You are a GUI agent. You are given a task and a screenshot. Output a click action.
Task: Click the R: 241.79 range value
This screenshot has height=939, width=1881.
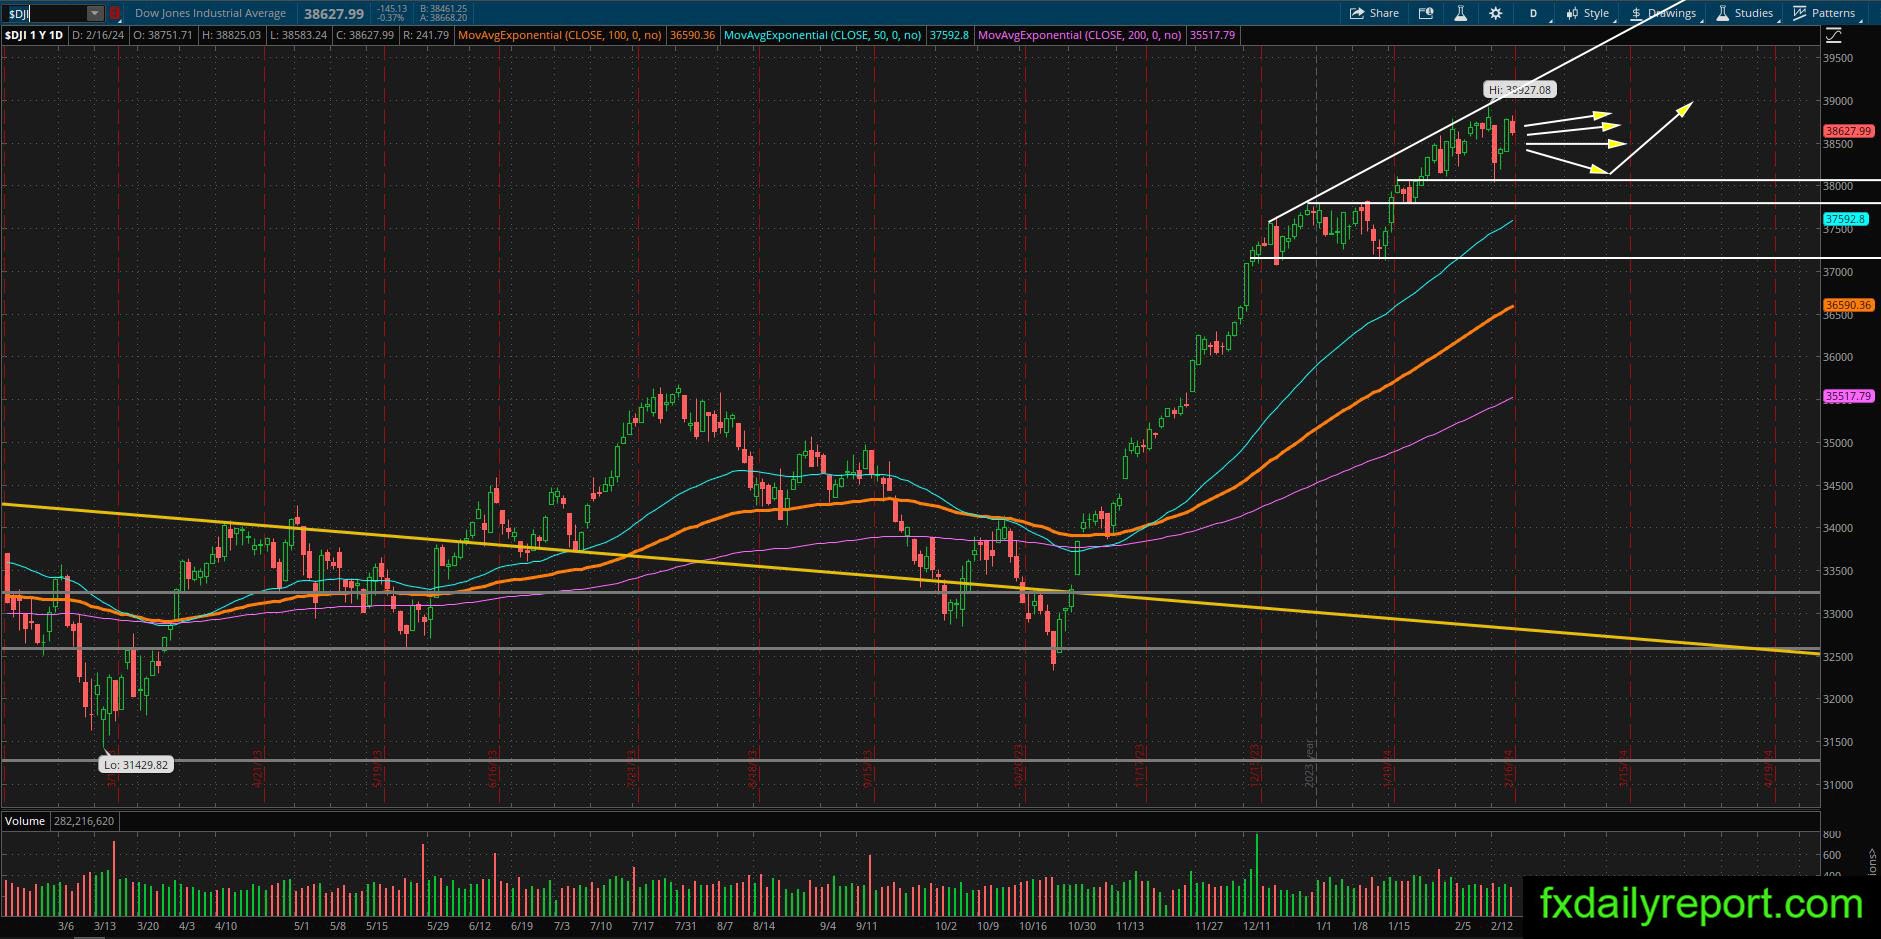(x=427, y=35)
